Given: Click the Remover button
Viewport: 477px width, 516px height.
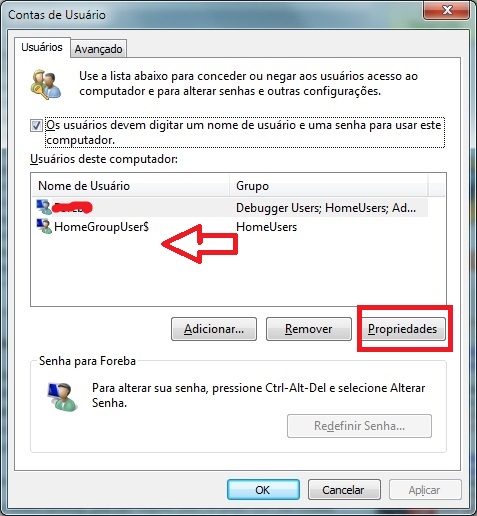Looking at the screenshot, I should pos(309,329).
